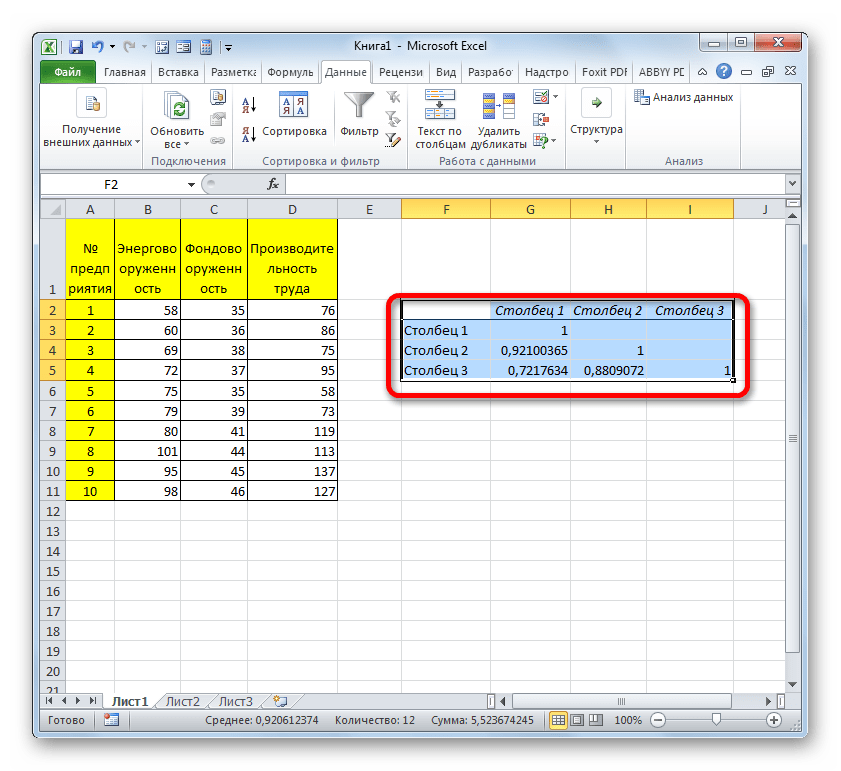Open Анализ данных tool
The image size is (841, 771).
683,97
